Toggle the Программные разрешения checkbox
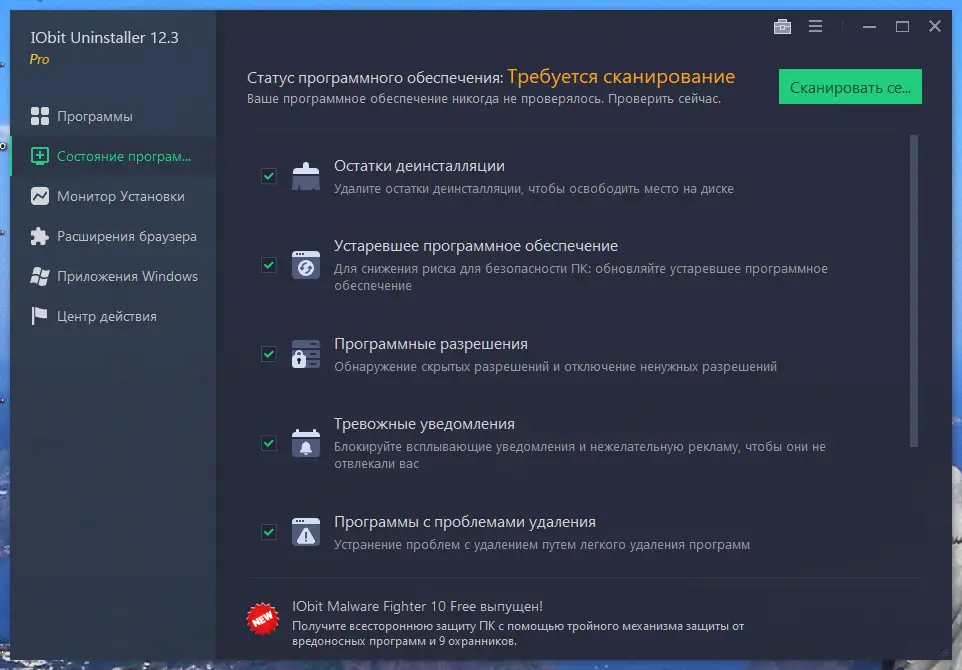Viewport: 962px width, 670px height. pyautogui.click(x=269, y=354)
